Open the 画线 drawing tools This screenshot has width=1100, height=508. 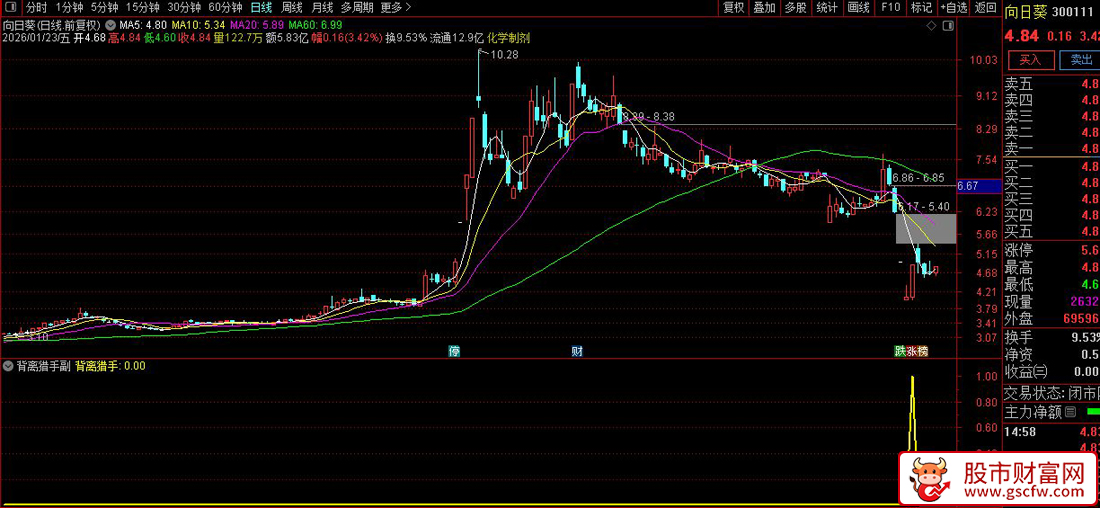click(858, 8)
